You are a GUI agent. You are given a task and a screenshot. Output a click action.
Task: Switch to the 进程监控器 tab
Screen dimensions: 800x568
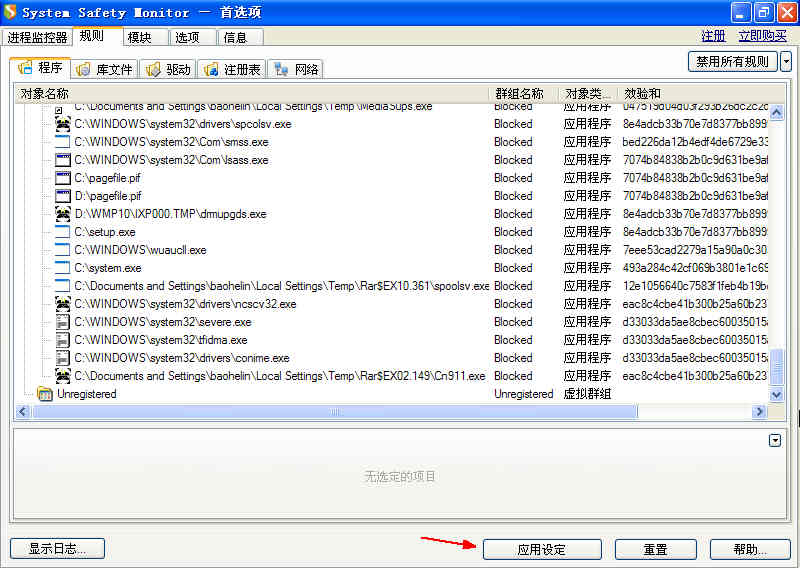coord(37,37)
